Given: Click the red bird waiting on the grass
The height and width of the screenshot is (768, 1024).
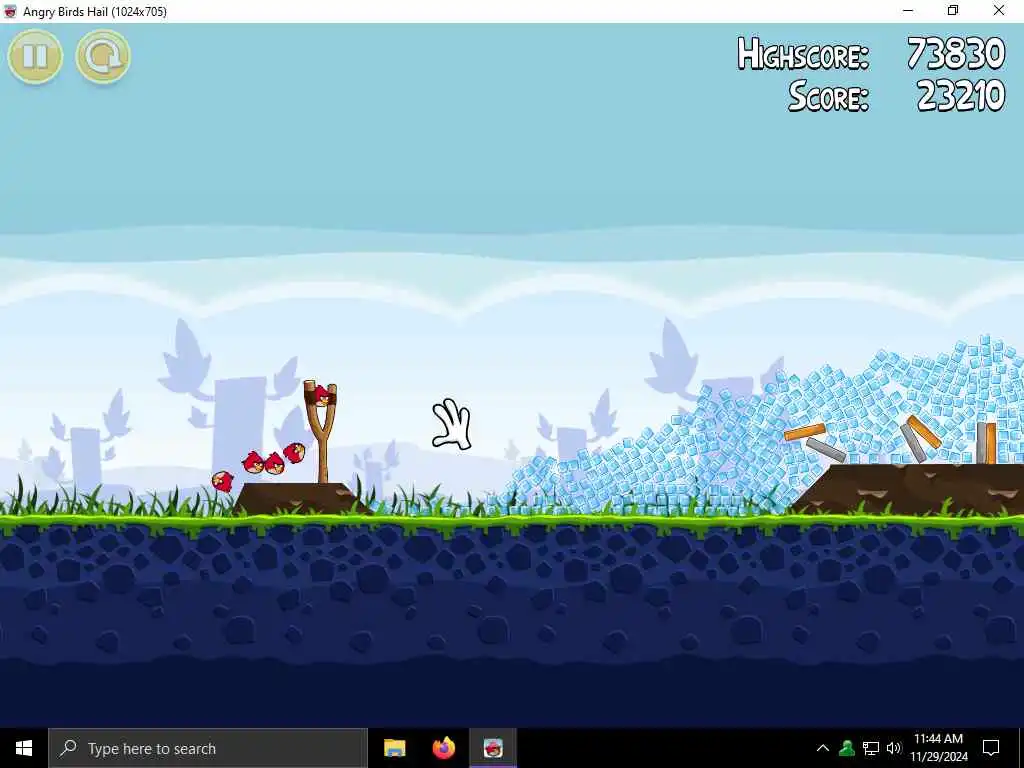Looking at the screenshot, I should coord(223,481).
